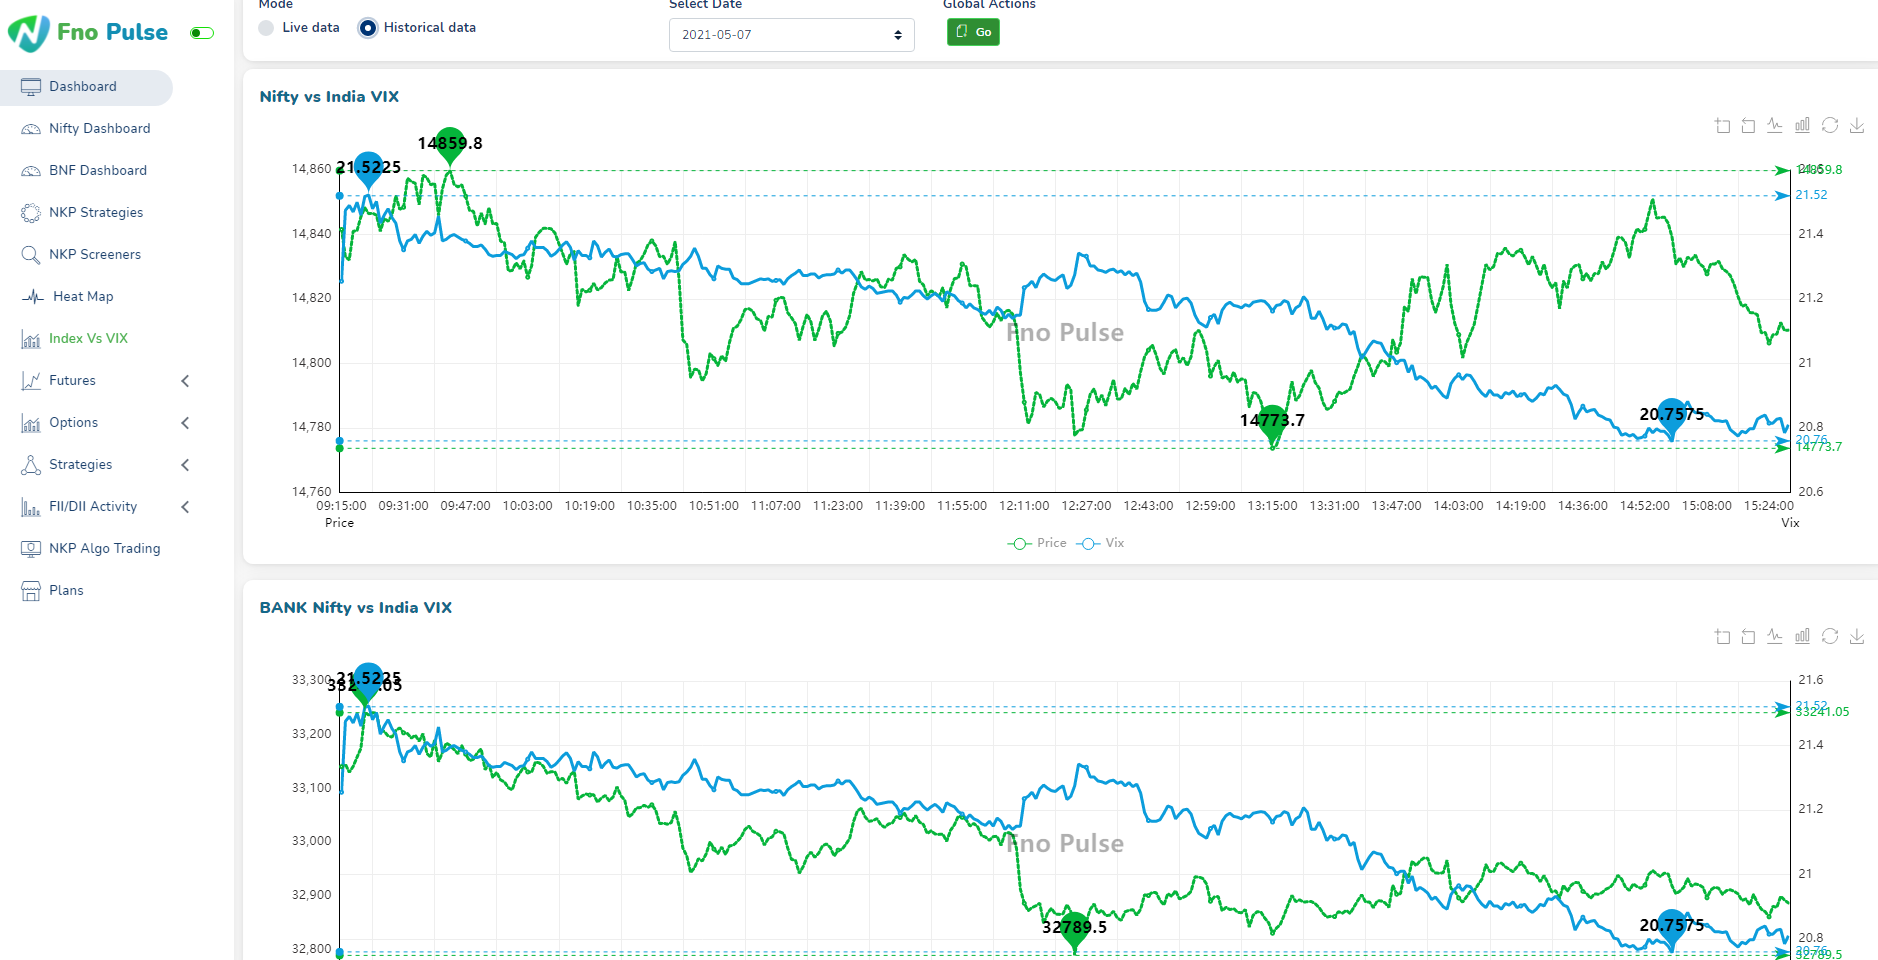Expand the FII/DII Activity chevron
Screen dimensions: 1878x960
pos(185,507)
